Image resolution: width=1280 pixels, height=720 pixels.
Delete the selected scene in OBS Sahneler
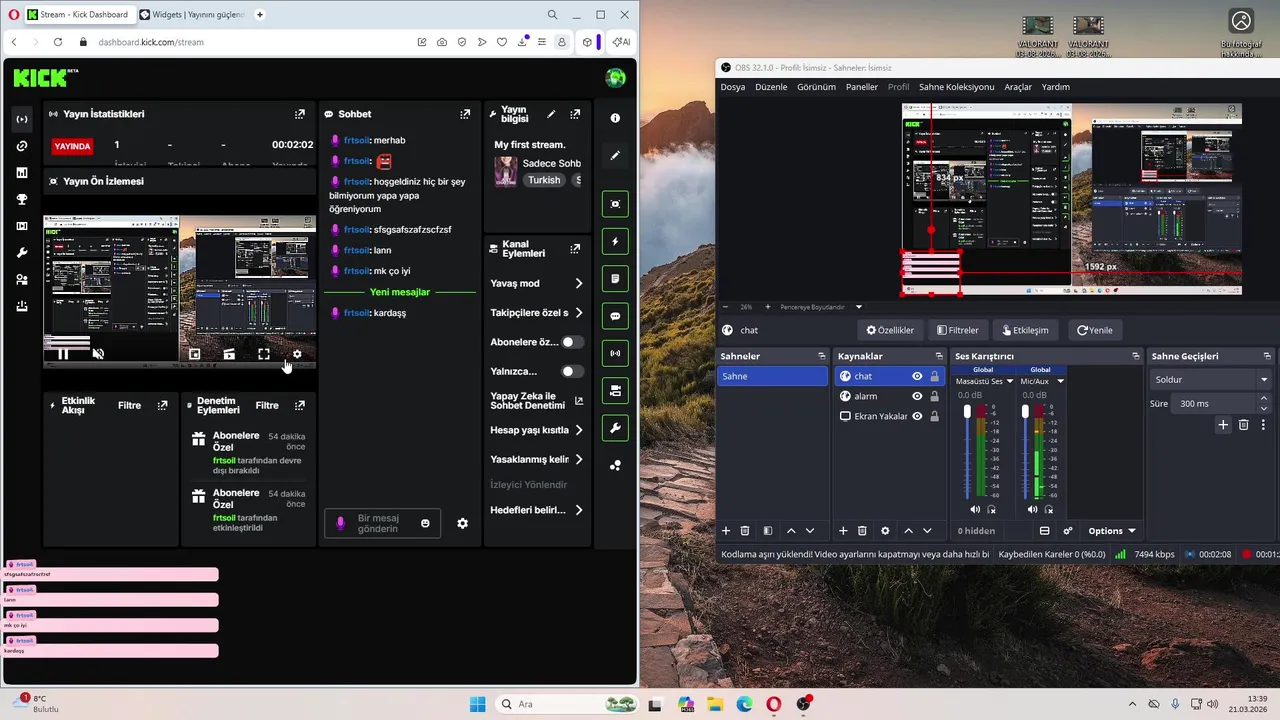[745, 531]
